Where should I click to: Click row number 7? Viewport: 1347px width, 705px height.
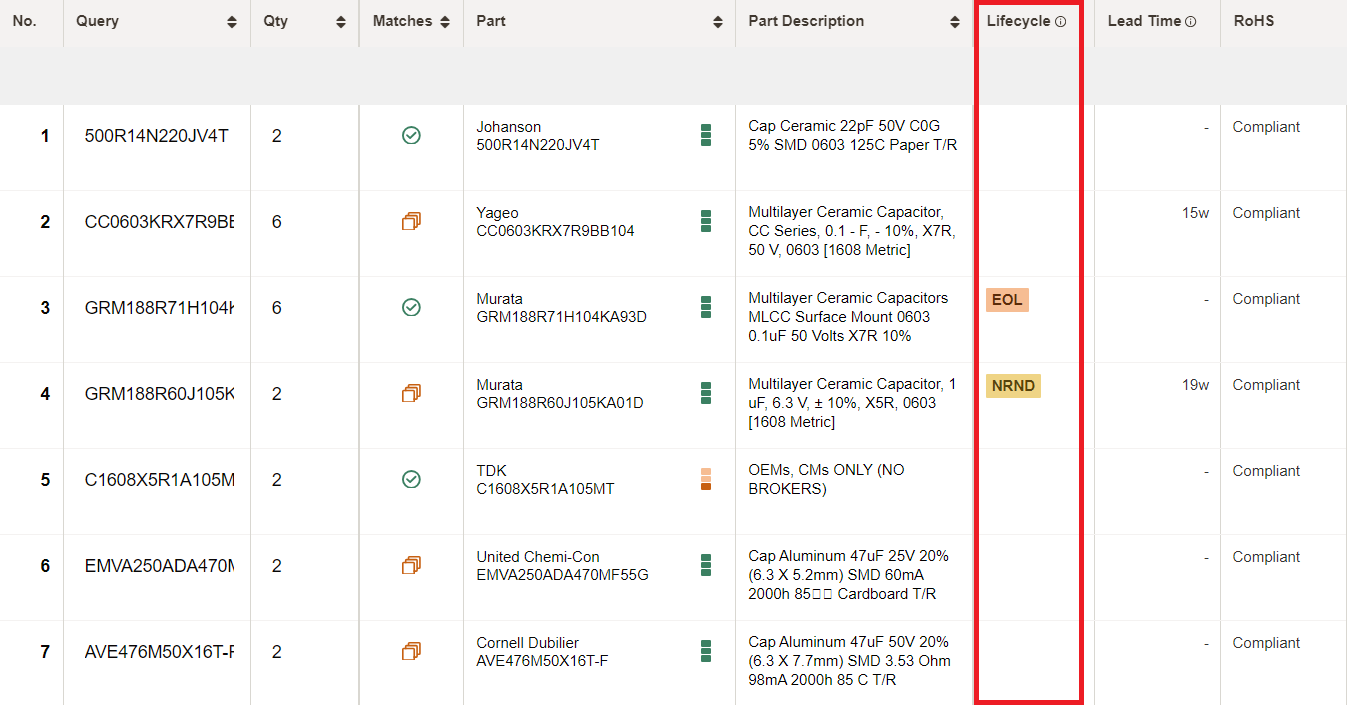[45, 652]
